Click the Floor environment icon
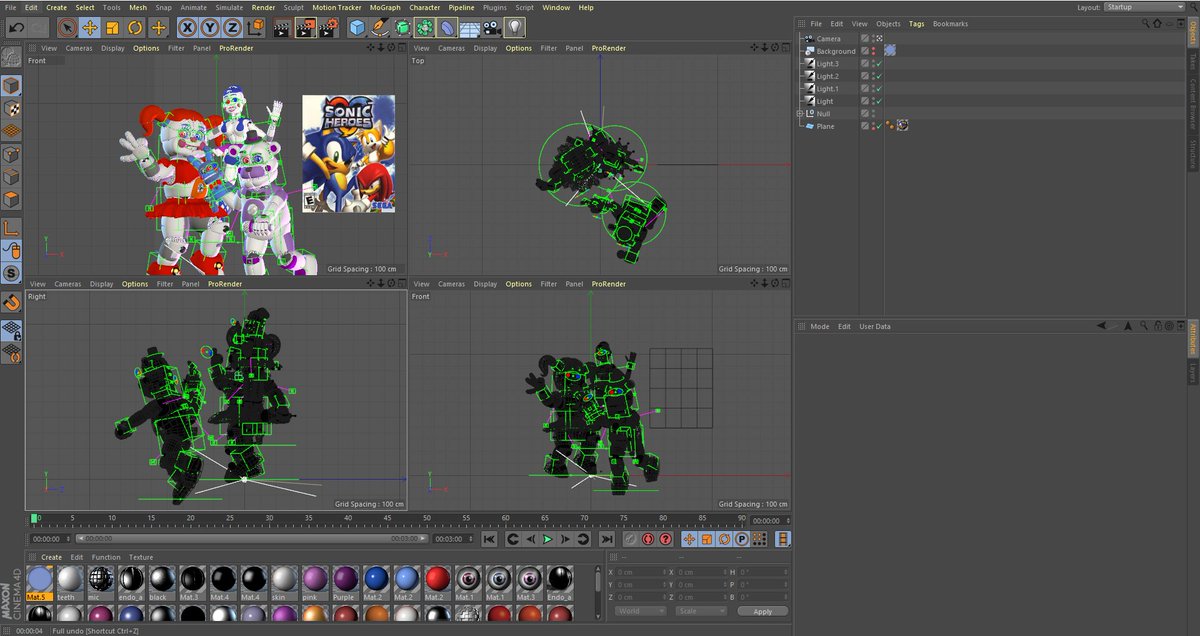This screenshot has width=1200, height=636. (x=468, y=27)
